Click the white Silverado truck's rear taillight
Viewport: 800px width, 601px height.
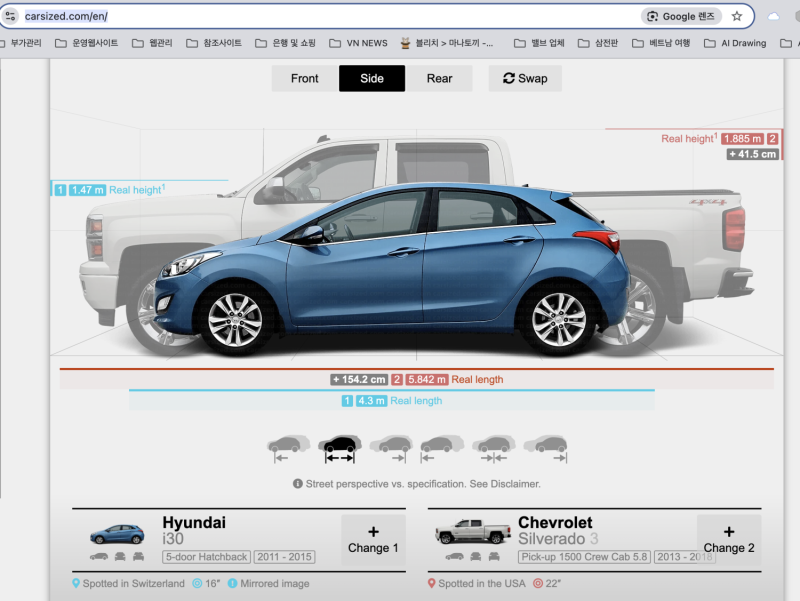(734, 230)
